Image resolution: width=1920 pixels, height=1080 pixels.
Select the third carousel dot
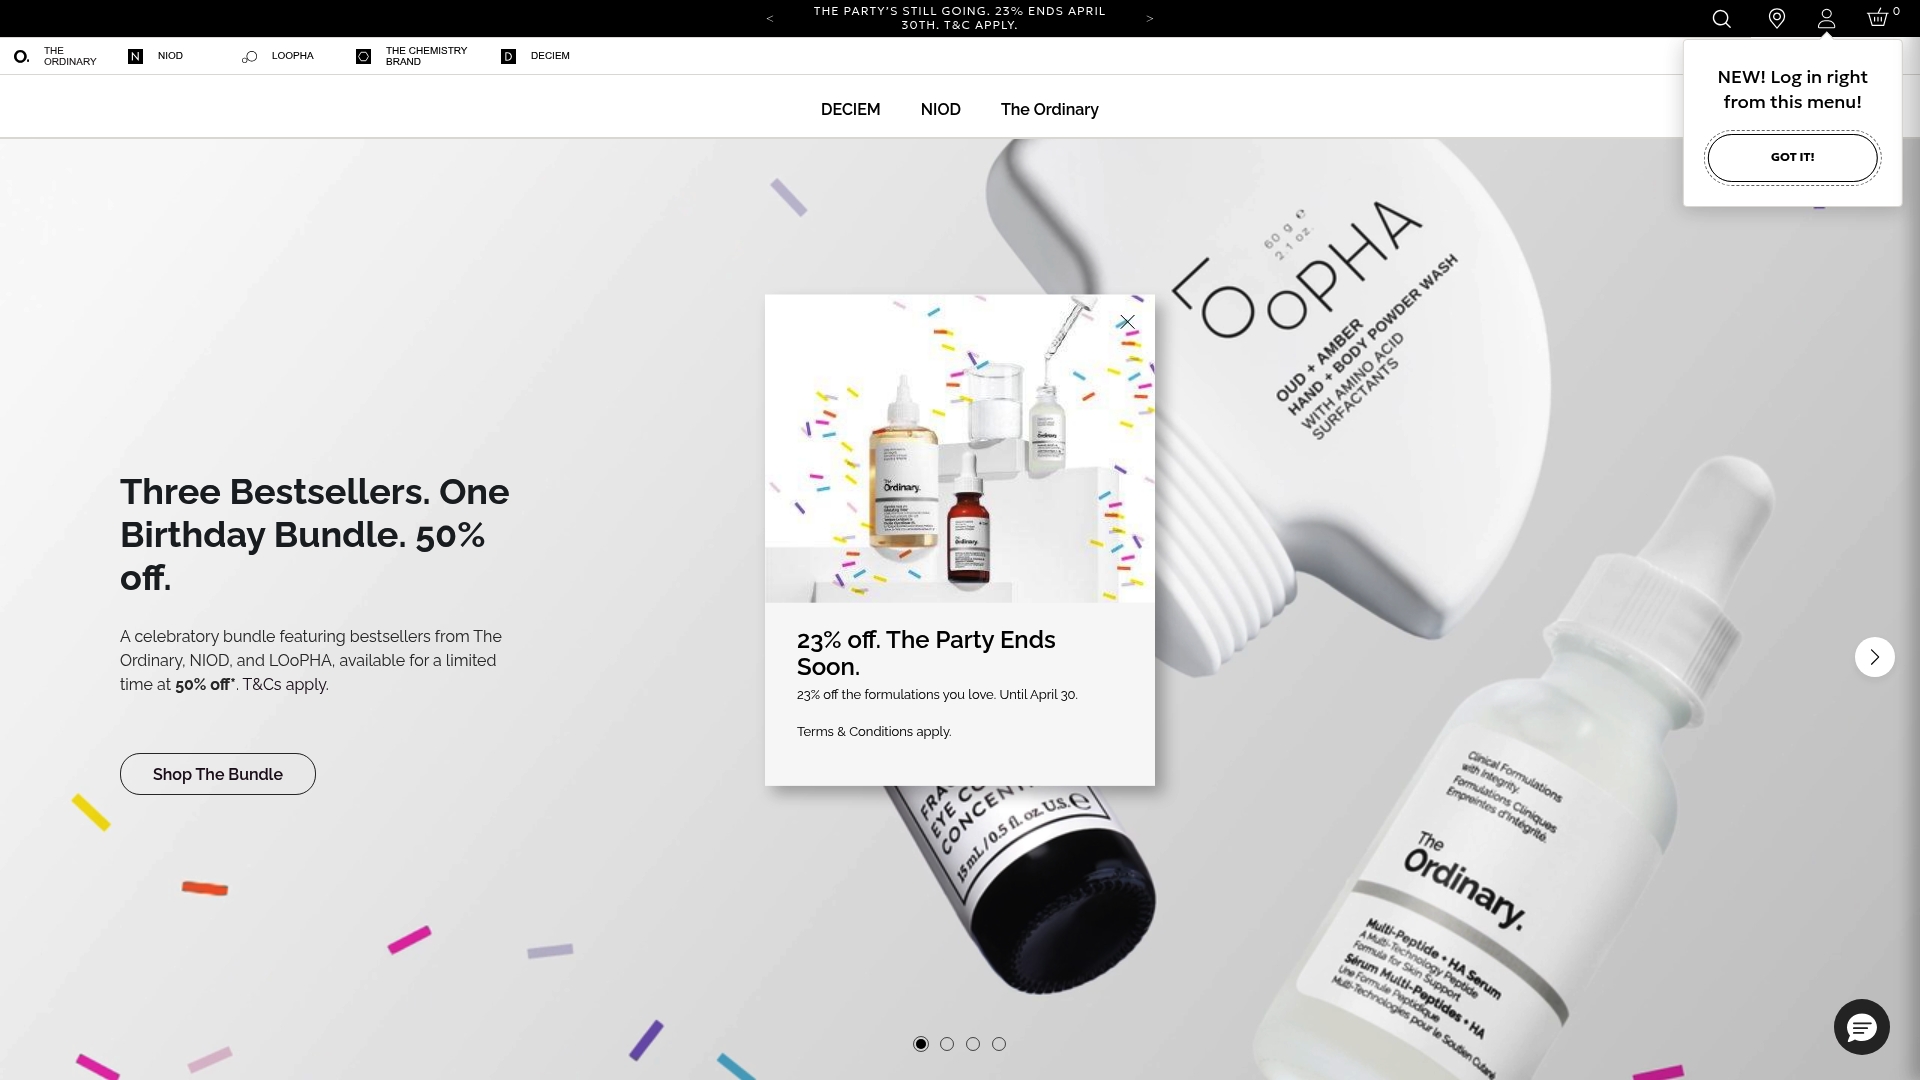(x=973, y=1044)
